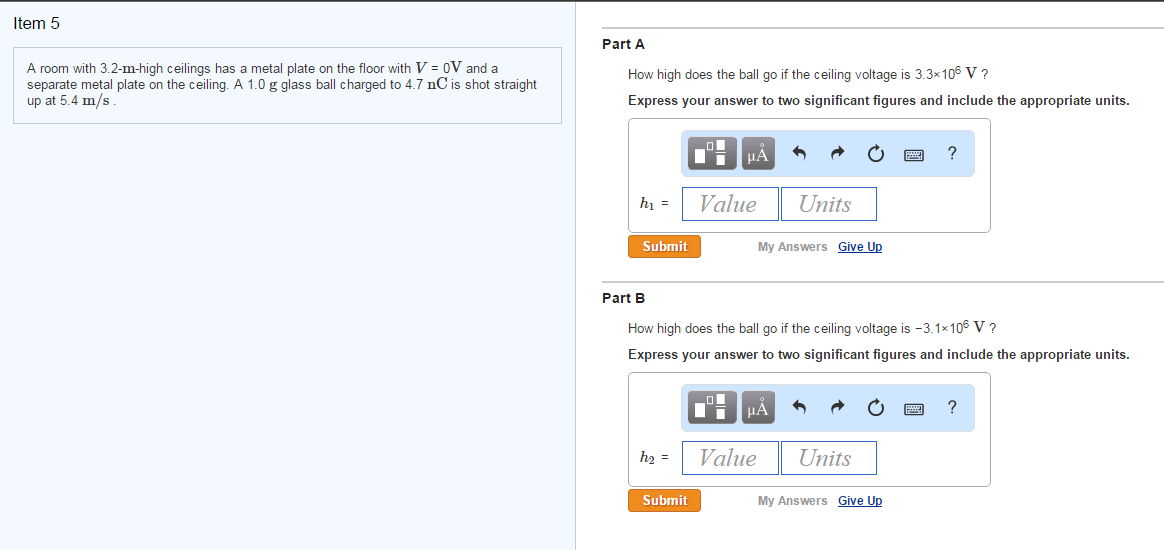Redo entry in Part A toolbar

[x=837, y=154]
